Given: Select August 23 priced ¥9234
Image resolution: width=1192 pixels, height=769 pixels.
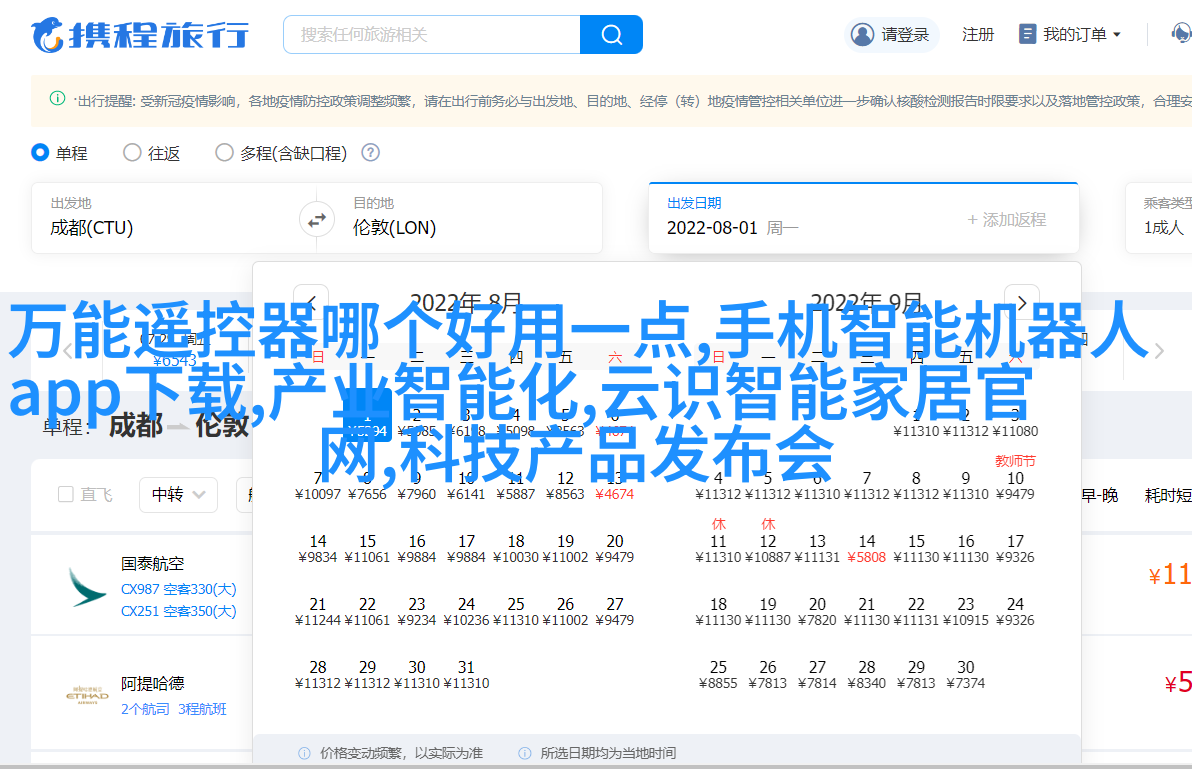Looking at the screenshot, I should click(x=417, y=612).
